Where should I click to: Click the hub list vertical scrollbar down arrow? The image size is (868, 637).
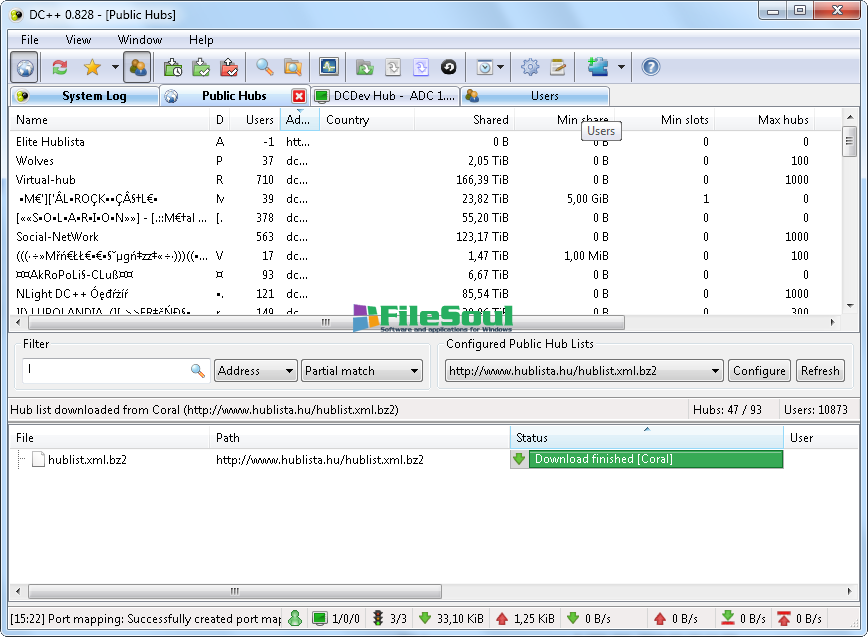[850, 305]
